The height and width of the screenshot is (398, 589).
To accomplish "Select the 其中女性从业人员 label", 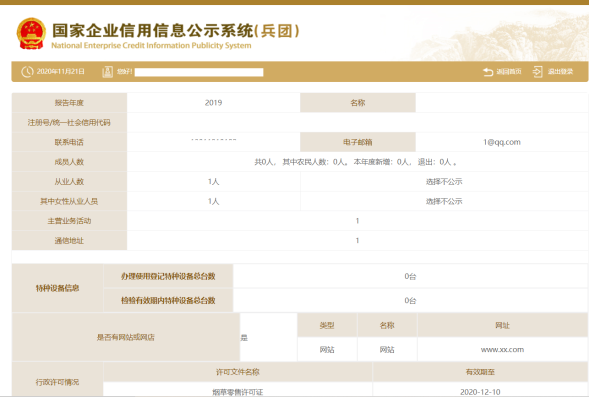I will point(69,201).
